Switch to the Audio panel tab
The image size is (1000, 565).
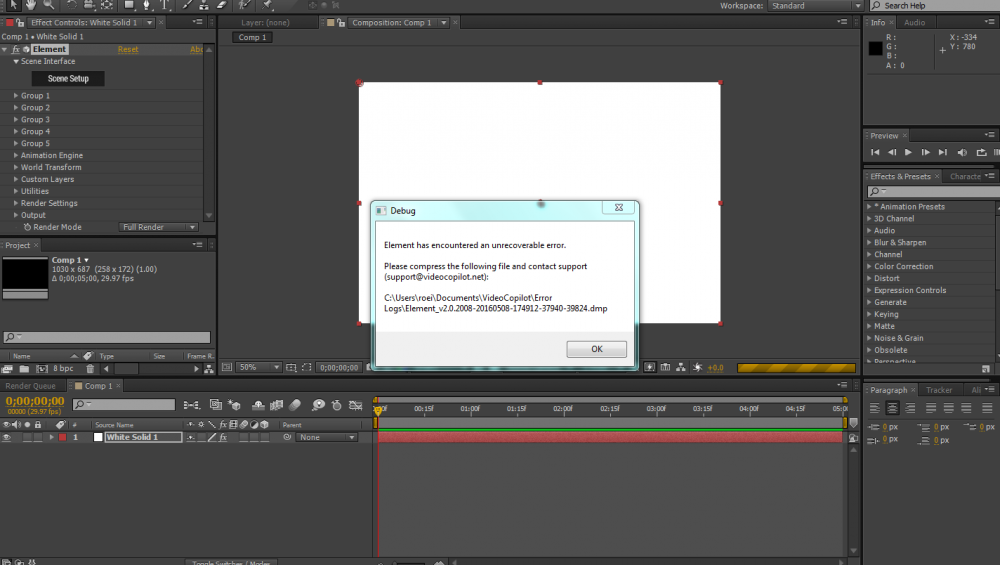click(914, 22)
